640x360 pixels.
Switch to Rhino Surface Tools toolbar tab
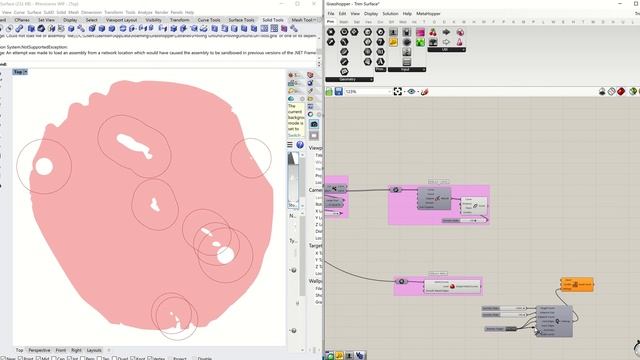click(x=241, y=20)
